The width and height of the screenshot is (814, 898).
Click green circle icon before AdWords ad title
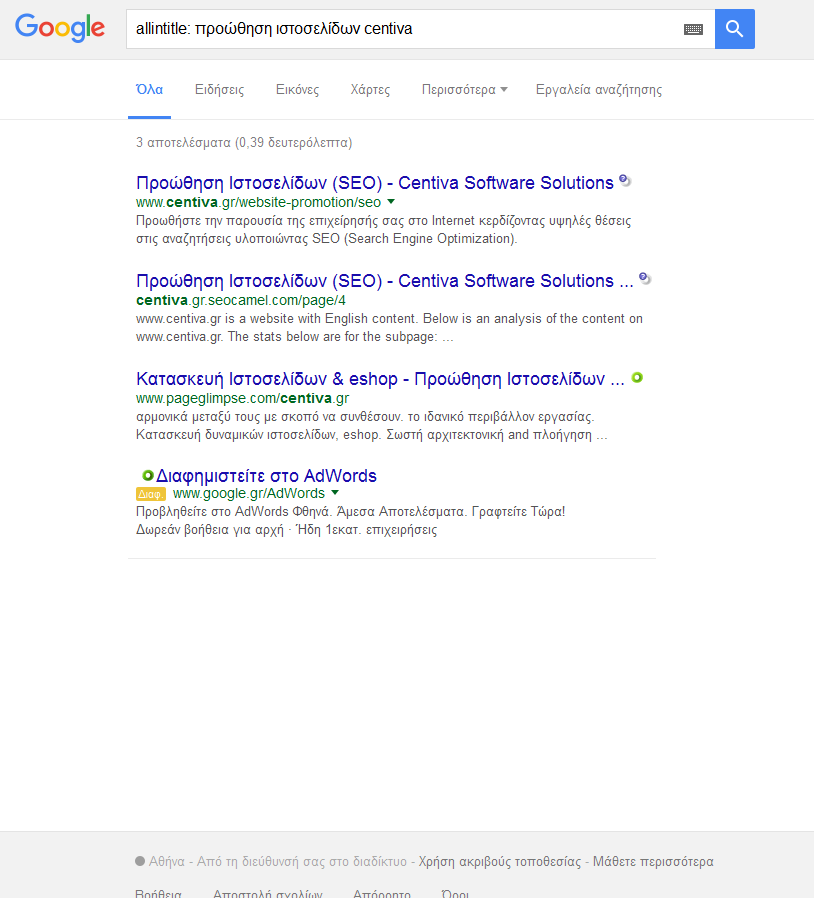148,475
